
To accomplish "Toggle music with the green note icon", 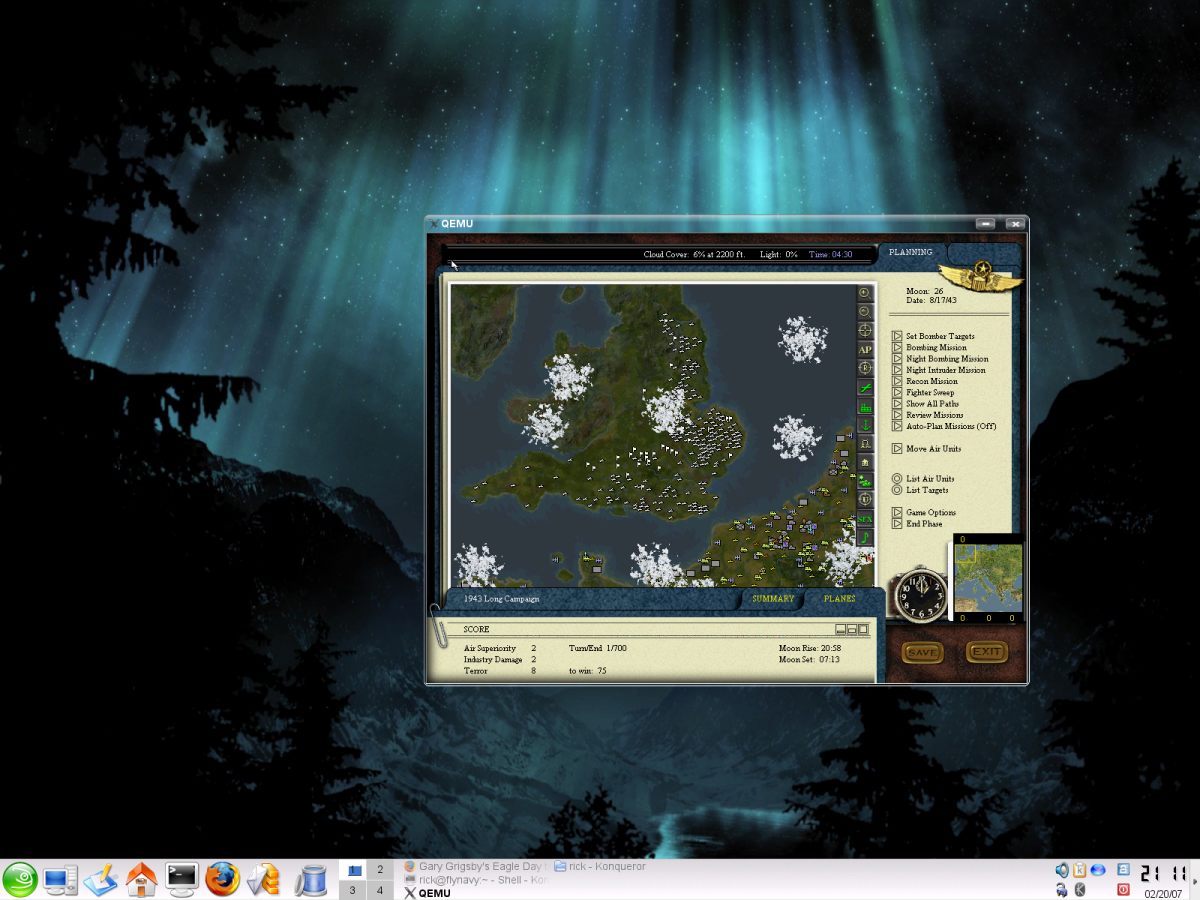I will click(x=865, y=537).
